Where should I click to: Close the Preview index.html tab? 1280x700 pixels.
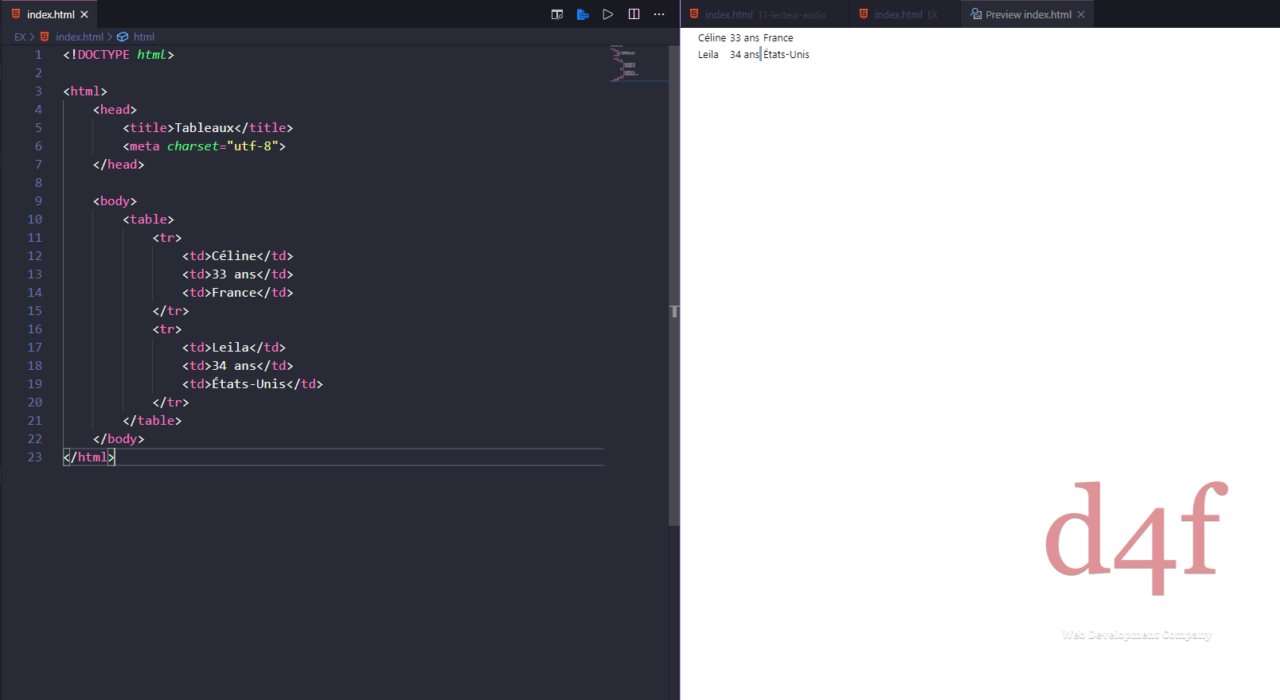point(1081,15)
